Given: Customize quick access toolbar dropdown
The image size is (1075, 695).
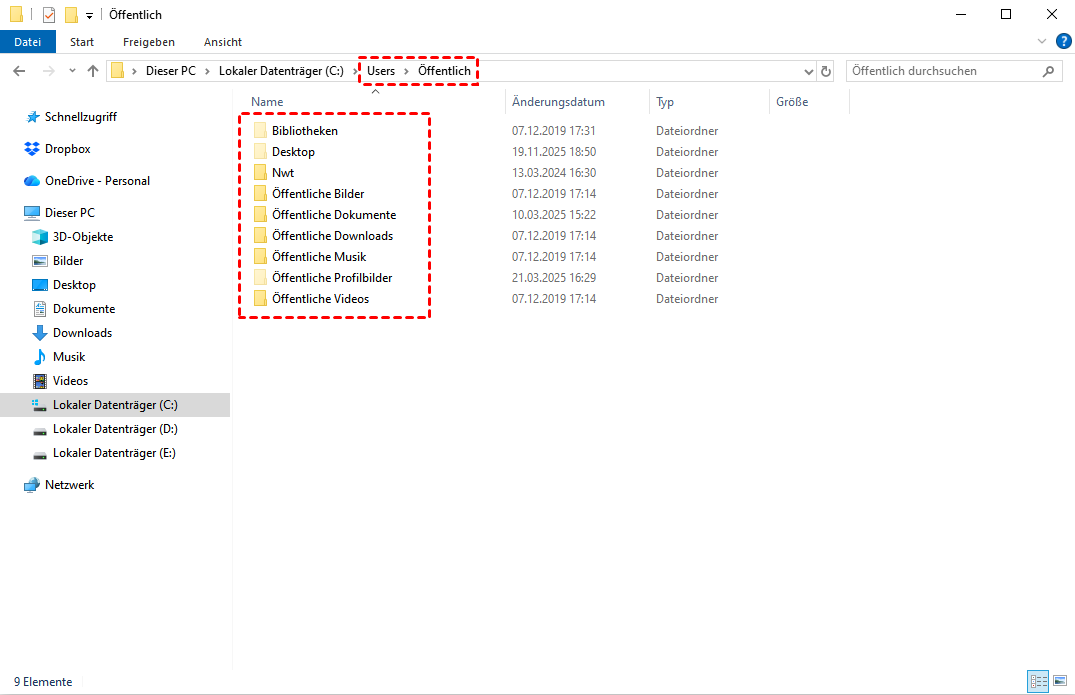Looking at the screenshot, I should (89, 15).
